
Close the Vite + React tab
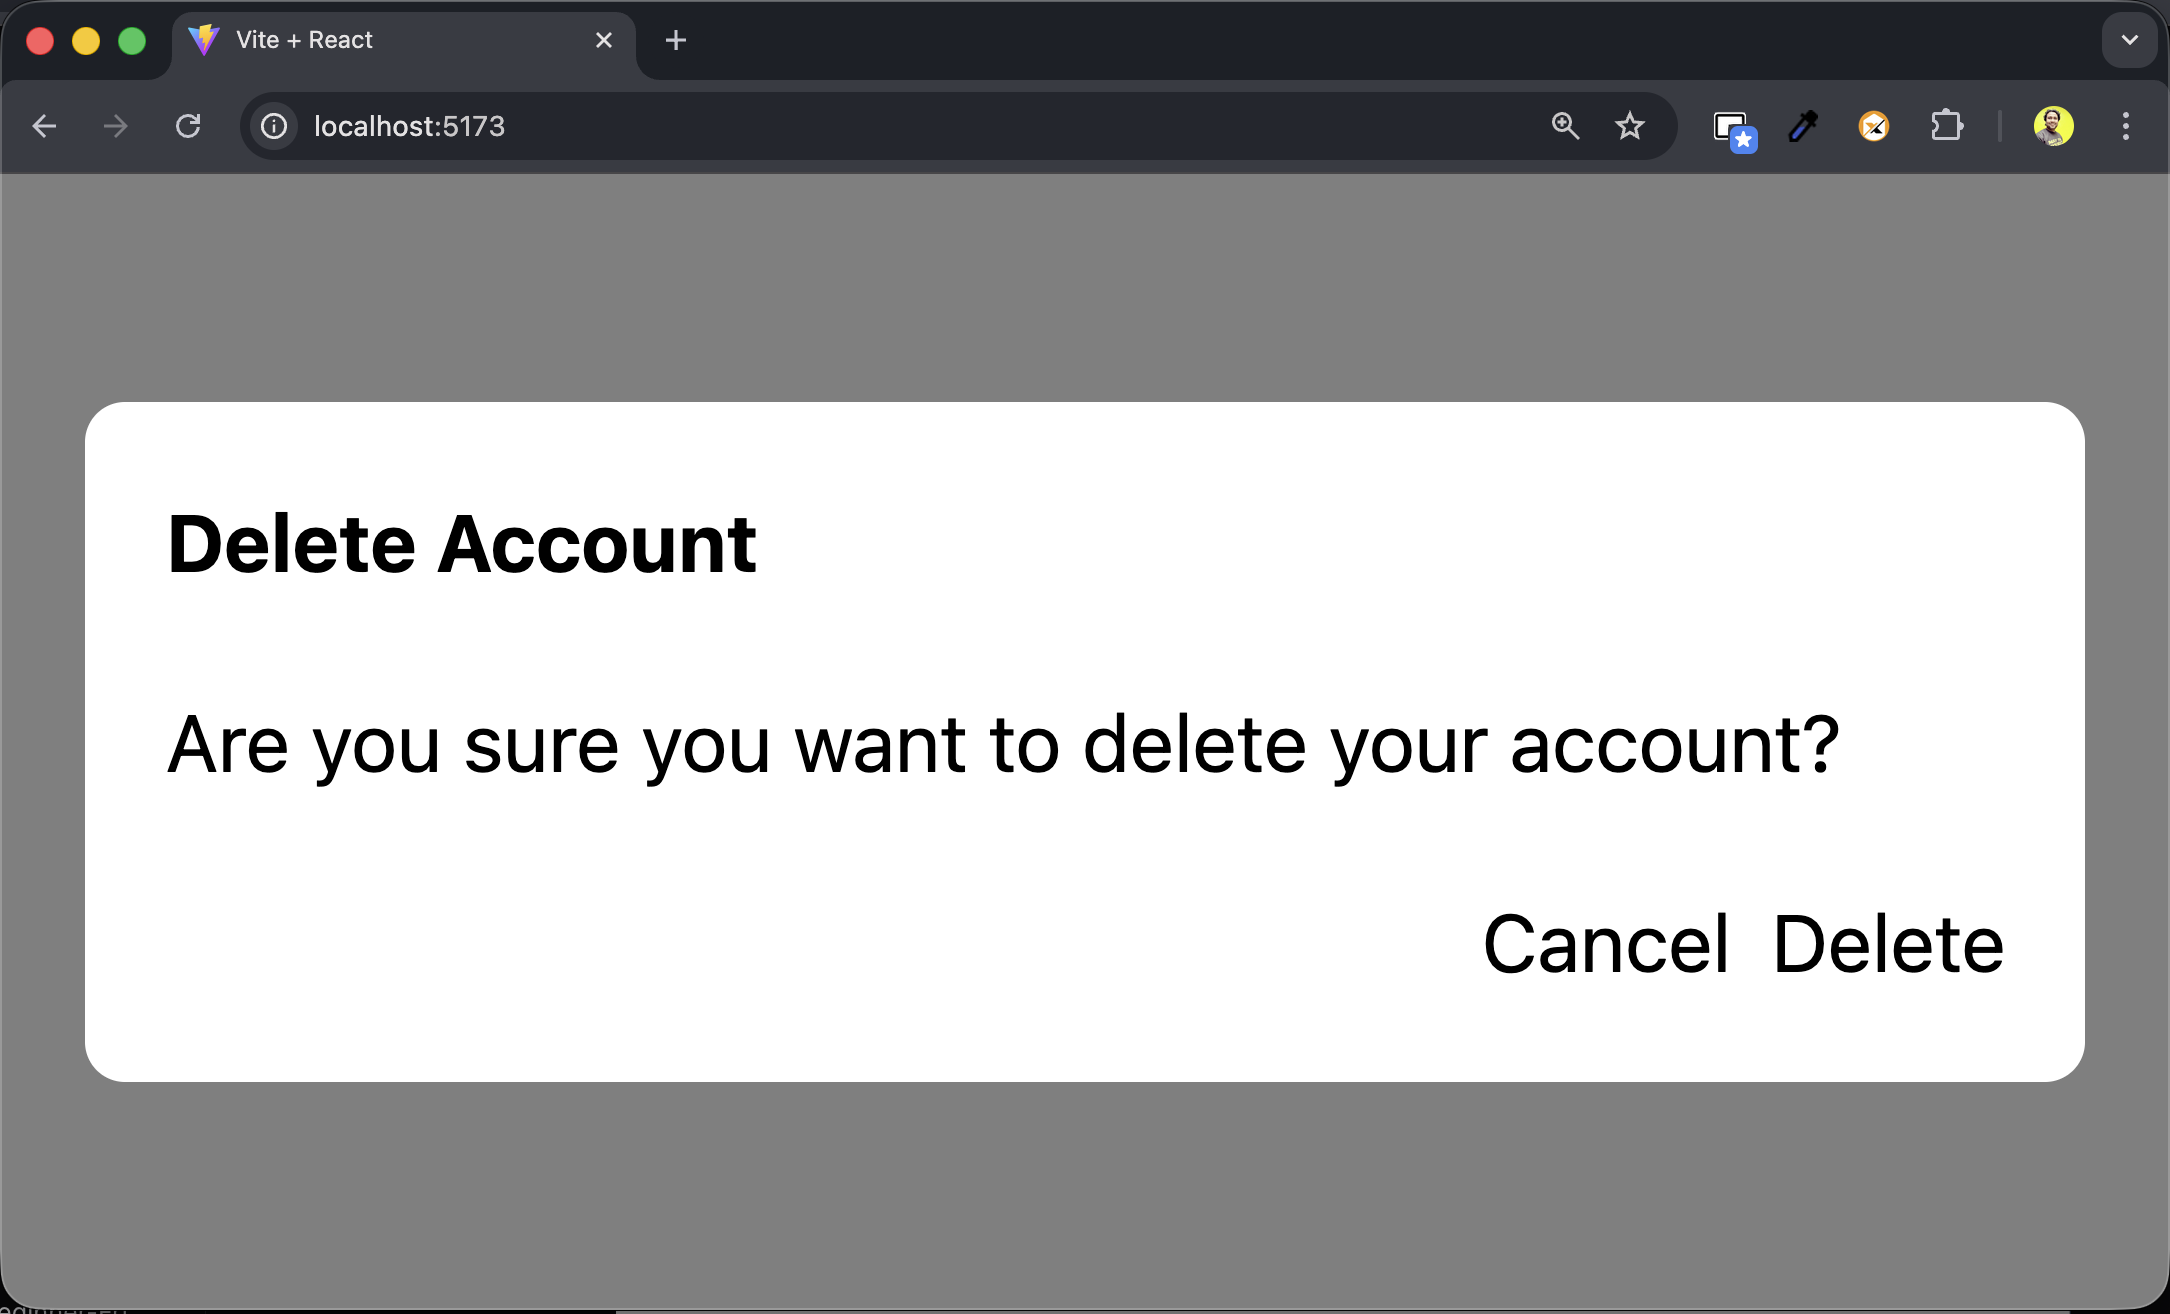pos(603,40)
